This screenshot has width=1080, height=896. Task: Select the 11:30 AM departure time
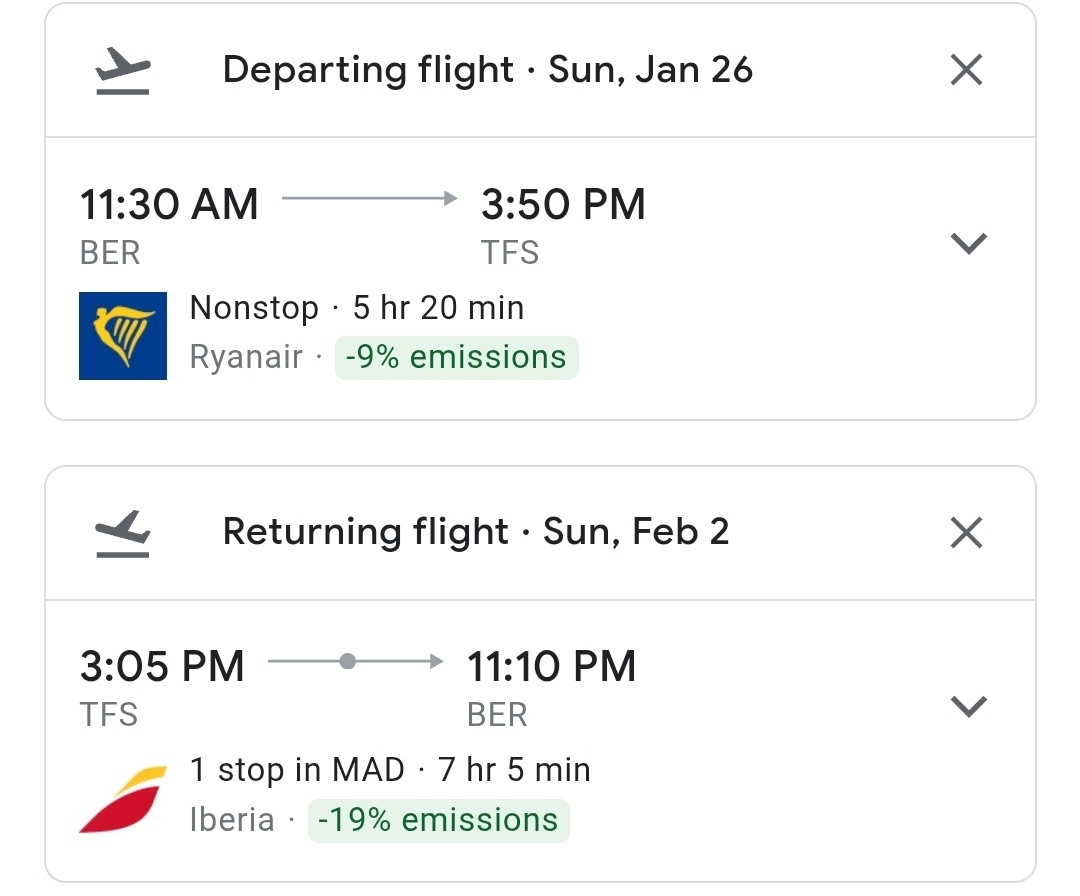[x=169, y=205]
